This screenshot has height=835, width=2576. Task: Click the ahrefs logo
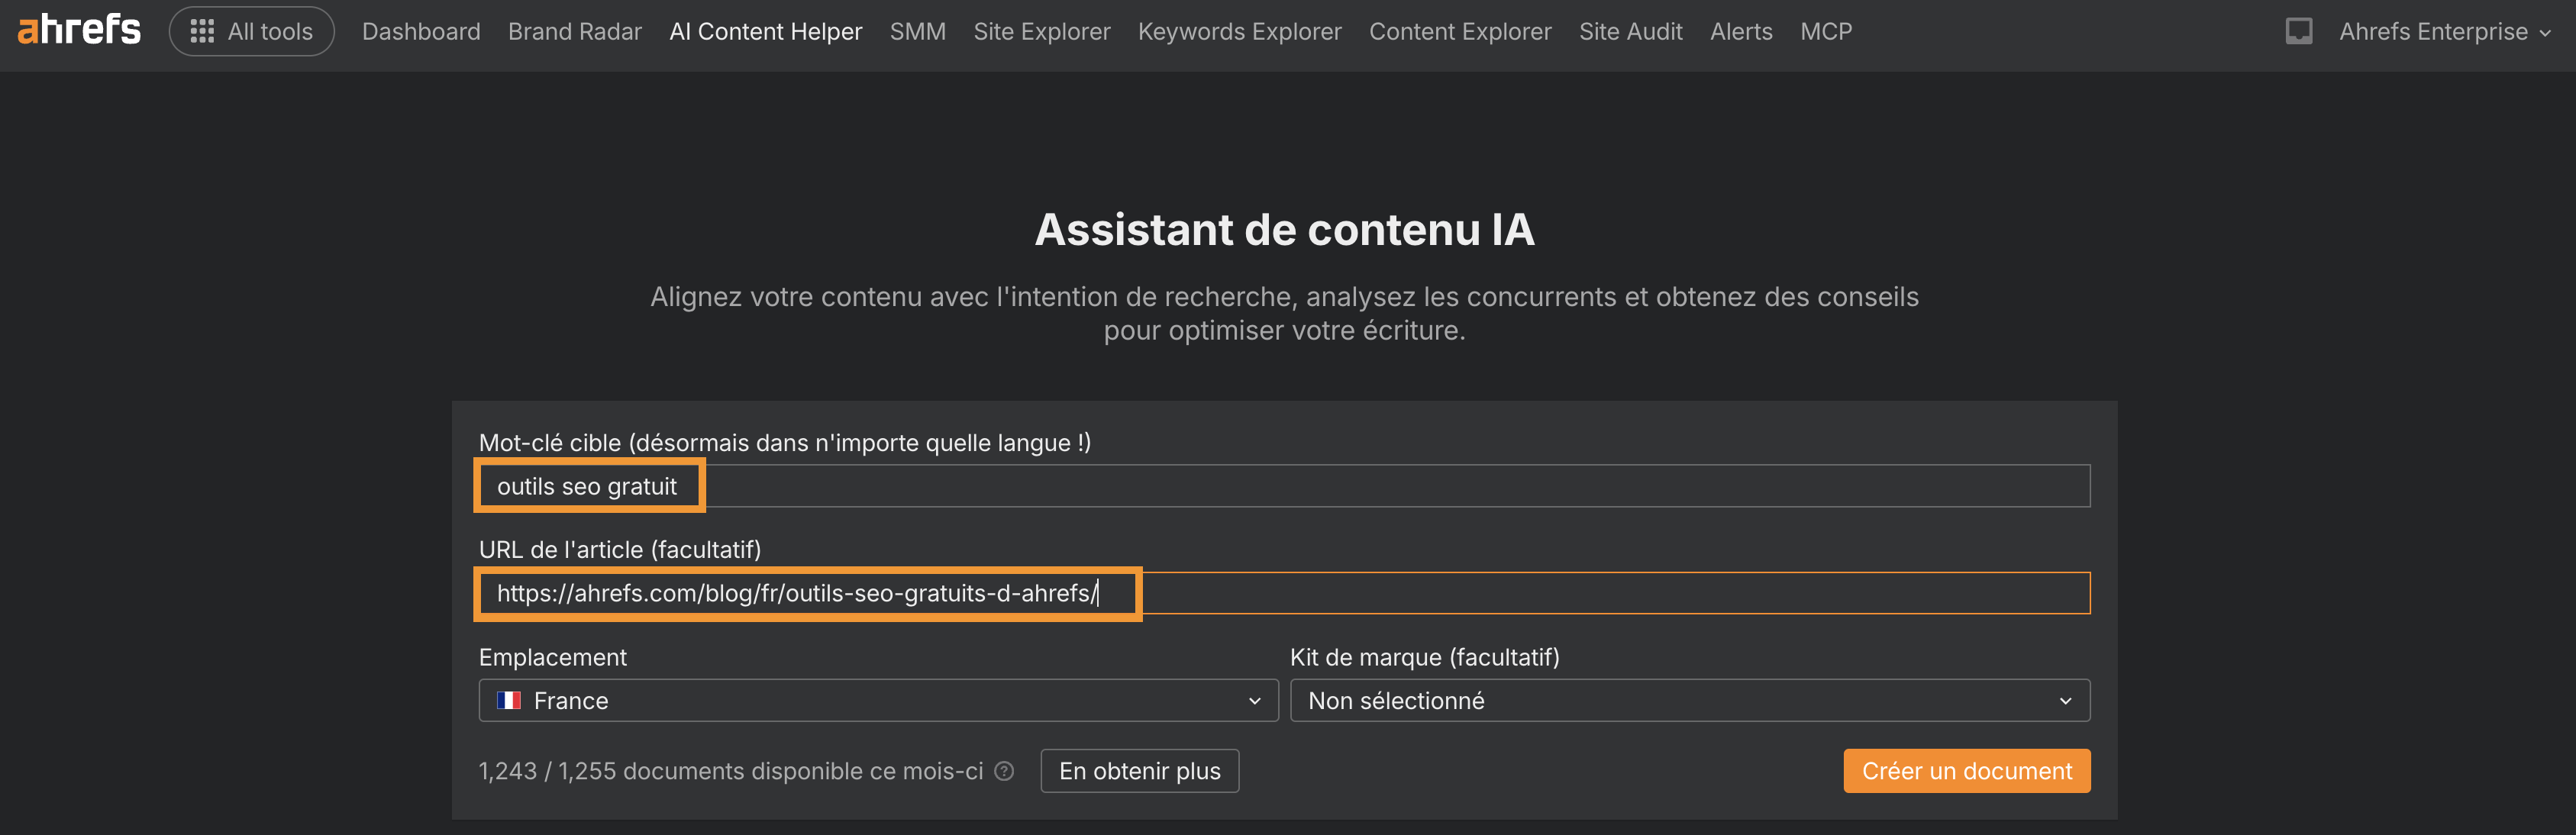tap(78, 28)
